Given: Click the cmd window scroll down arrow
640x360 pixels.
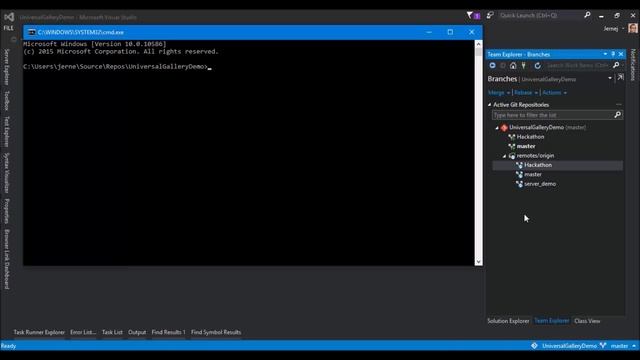Looking at the screenshot, I should (478, 262).
